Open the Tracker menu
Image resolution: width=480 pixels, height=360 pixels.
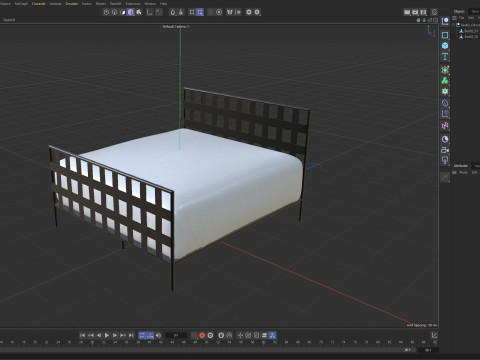pos(87,4)
